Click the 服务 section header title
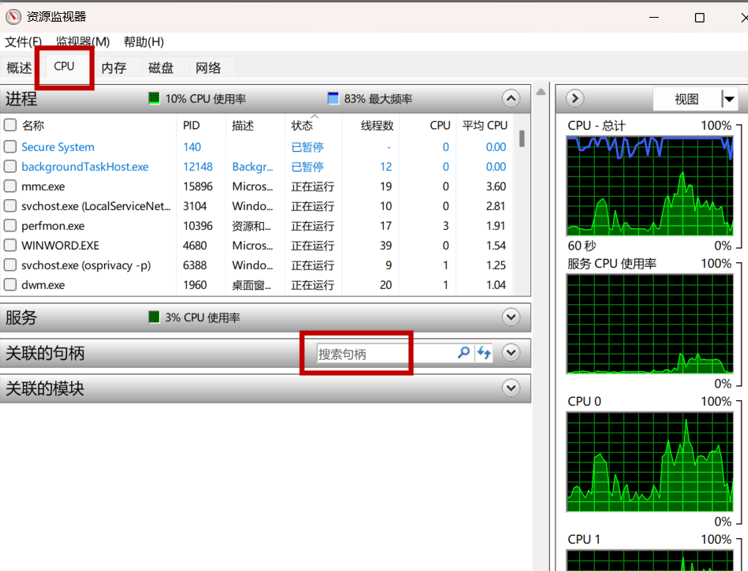The height and width of the screenshot is (571, 748). [21, 317]
